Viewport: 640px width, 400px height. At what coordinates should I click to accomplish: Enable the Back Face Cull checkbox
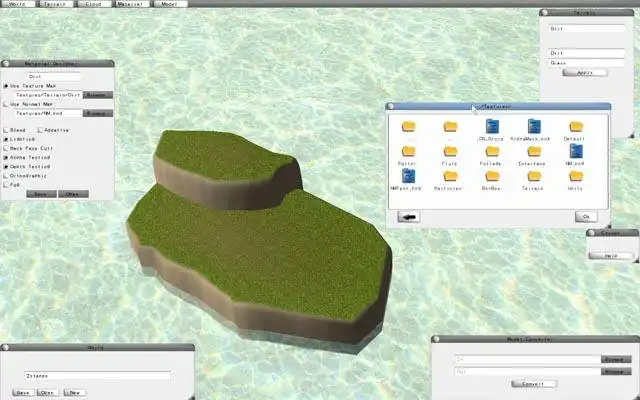pos(6,149)
